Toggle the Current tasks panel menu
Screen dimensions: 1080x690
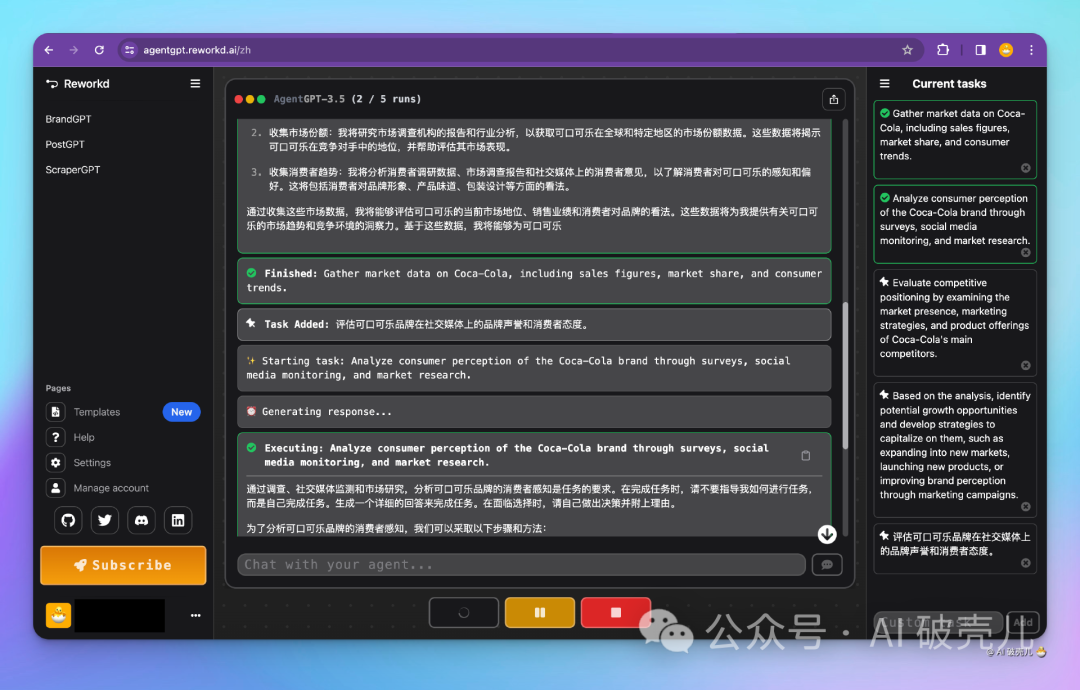click(x=884, y=84)
